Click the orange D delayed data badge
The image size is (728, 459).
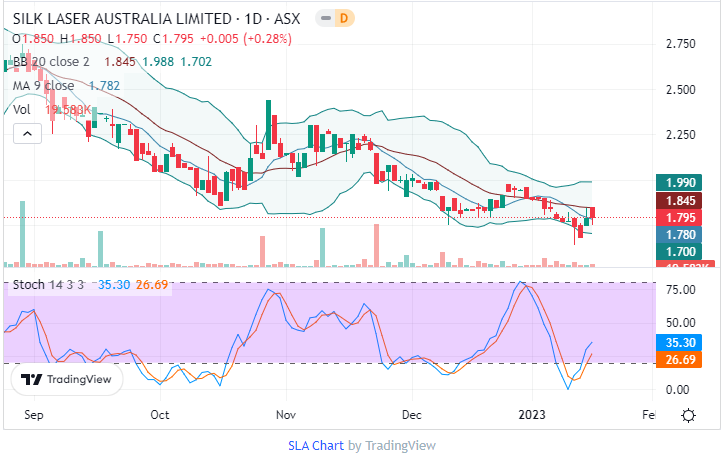tap(345, 18)
